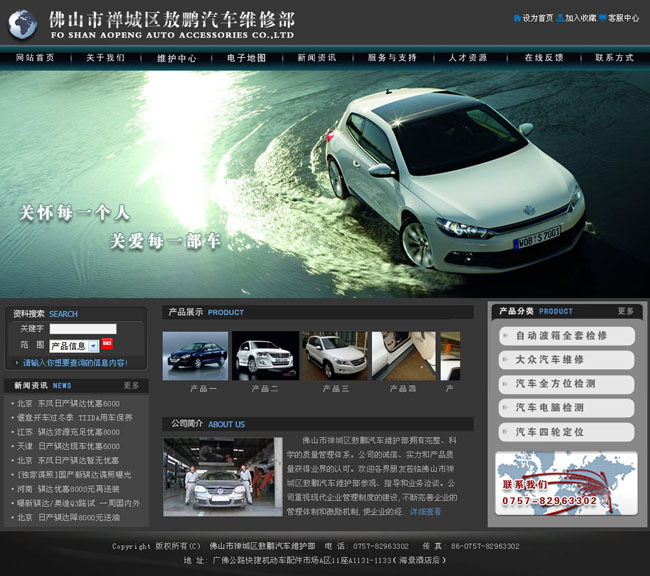The height and width of the screenshot is (576, 650).
Task: Open the 维护中心 navigation item
Action: (x=177, y=58)
